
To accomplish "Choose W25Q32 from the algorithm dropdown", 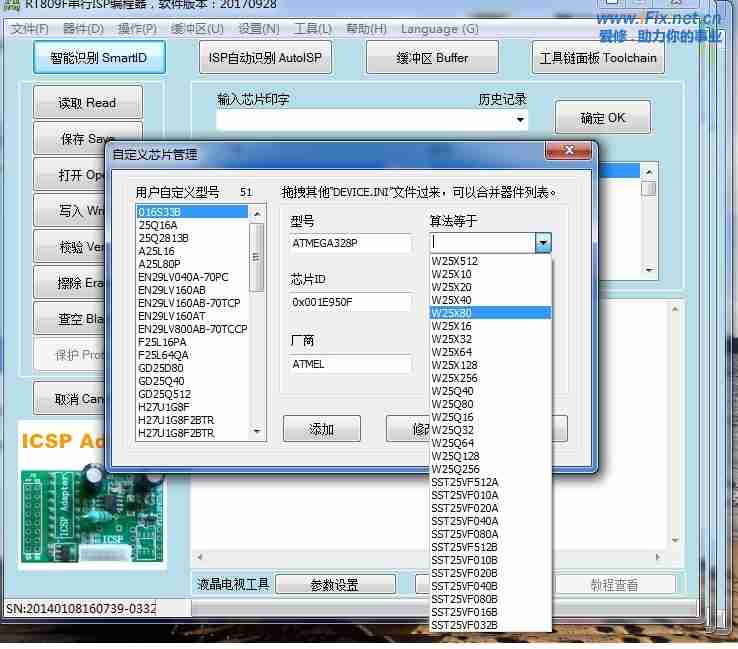I will coord(490,430).
